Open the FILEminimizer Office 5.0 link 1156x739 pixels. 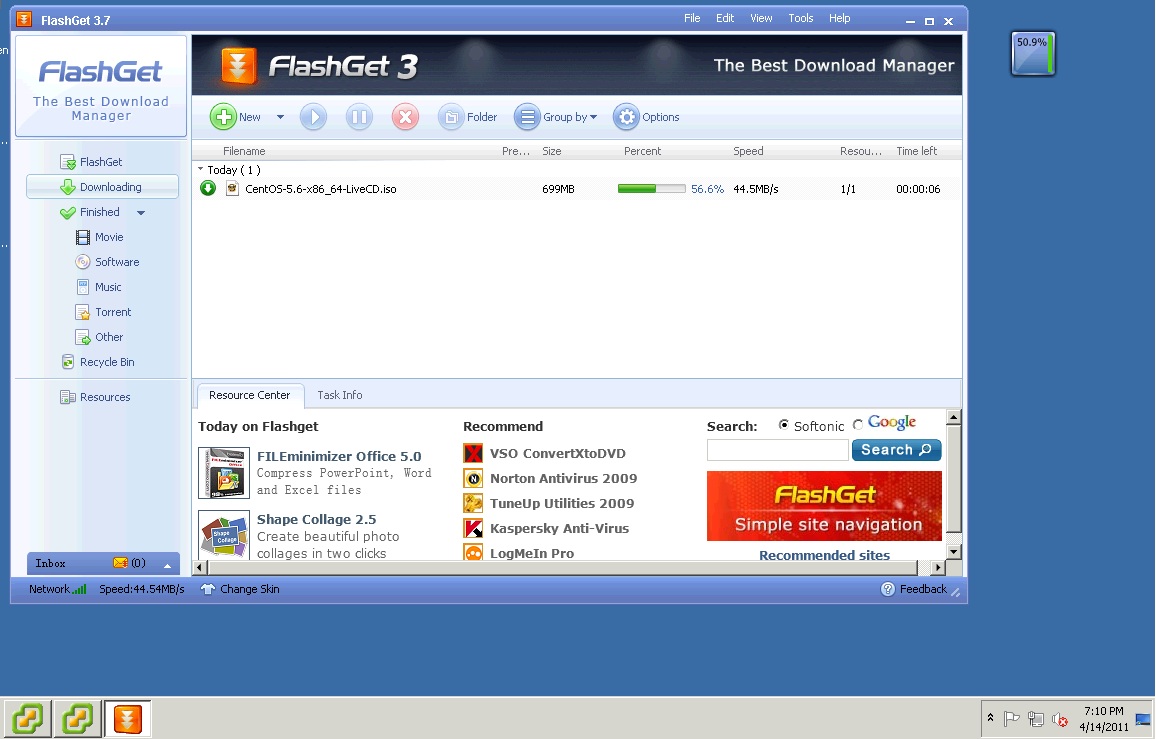point(339,457)
